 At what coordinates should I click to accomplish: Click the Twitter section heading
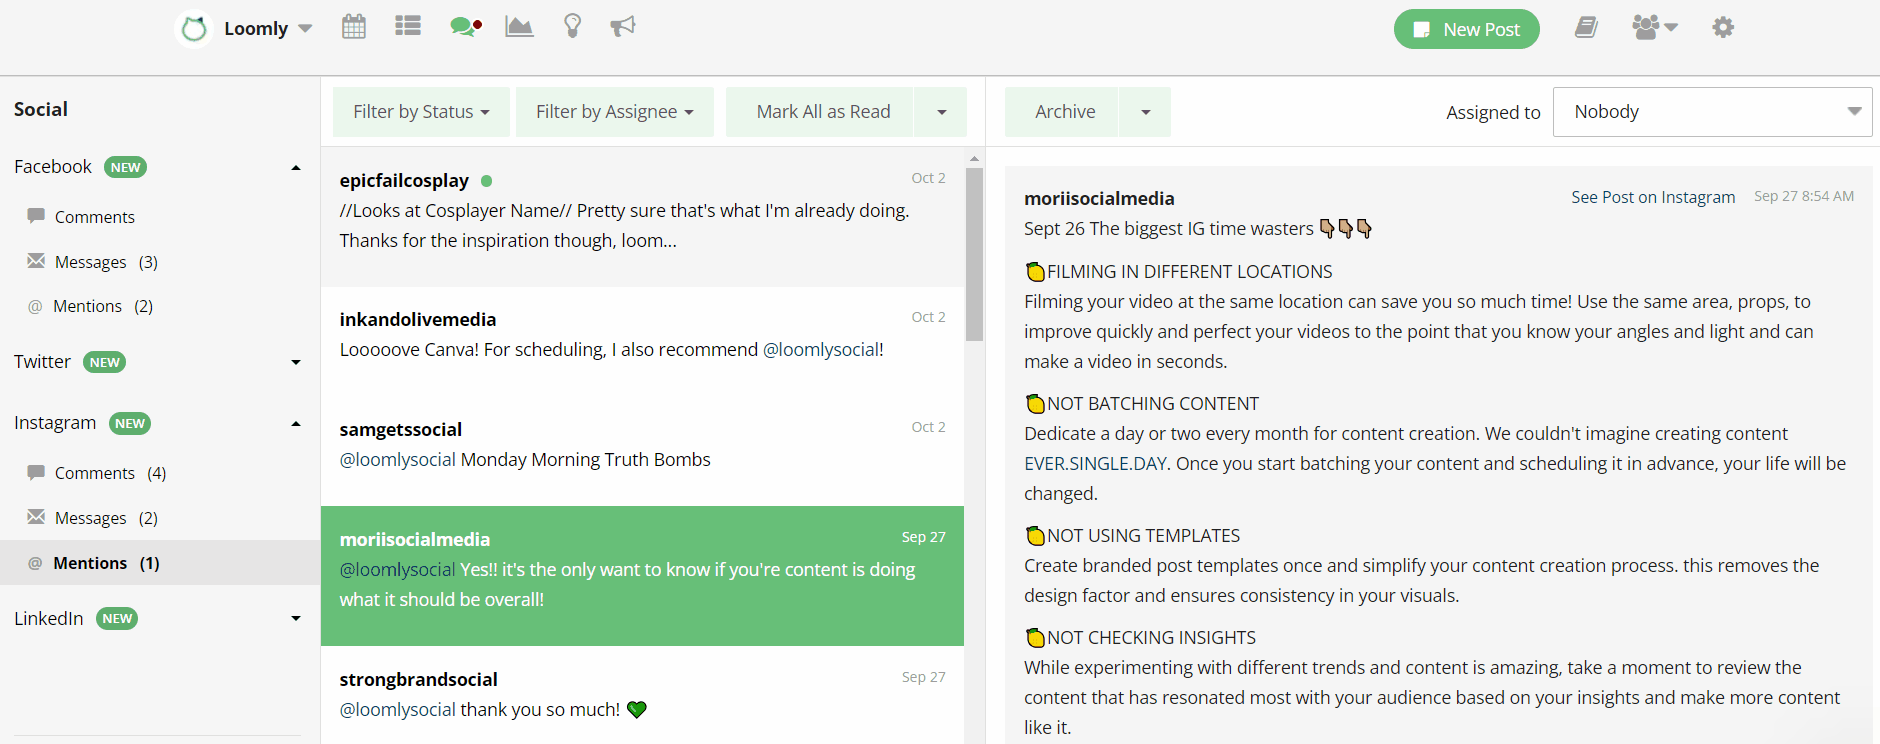click(42, 362)
